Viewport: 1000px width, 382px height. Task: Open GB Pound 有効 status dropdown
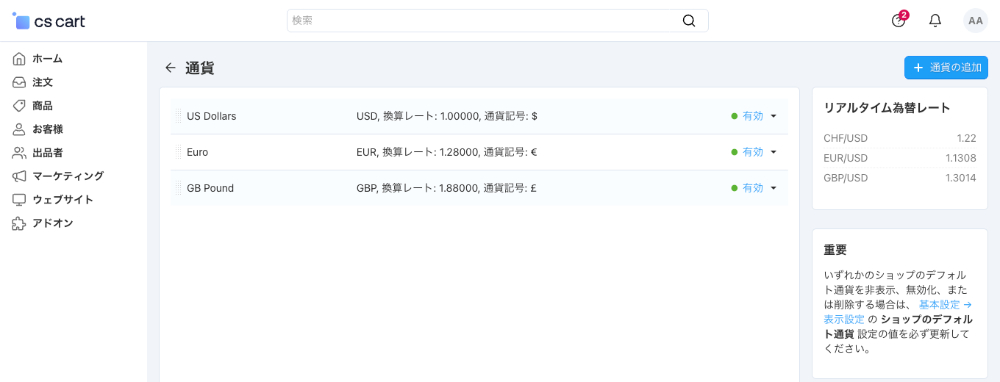pyautogui.click(x=754, y=187)
